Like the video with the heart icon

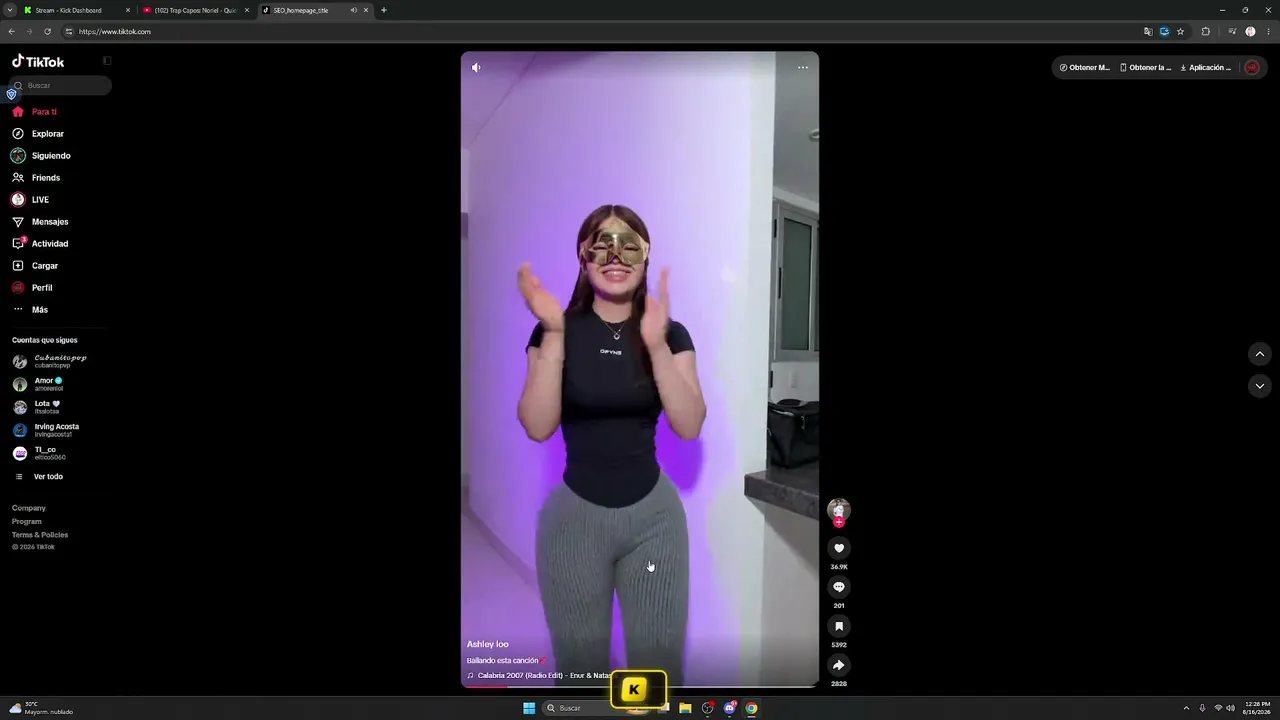[839, 548]
